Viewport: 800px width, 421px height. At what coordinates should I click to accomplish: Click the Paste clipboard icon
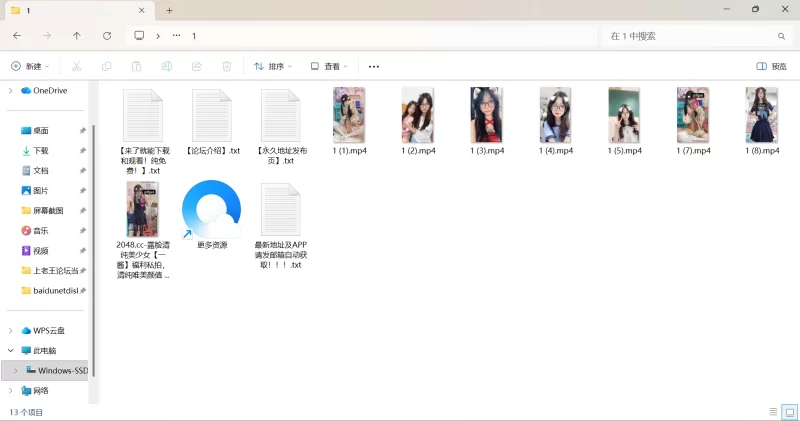tap(136, 66)
